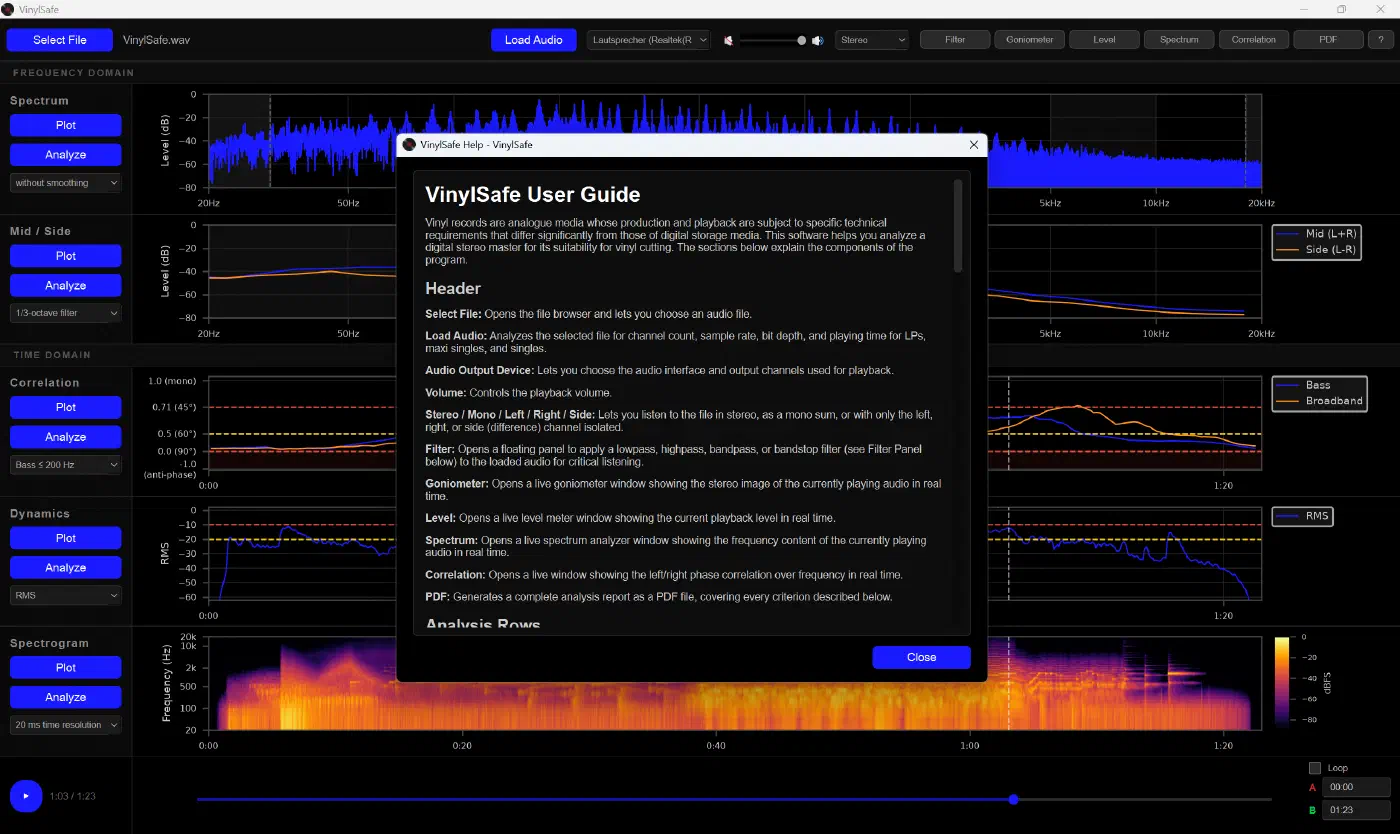Click the 1:03 / 1:23 playback time
The height and width of the screenshot is (834, 1400).
(73, 796)
